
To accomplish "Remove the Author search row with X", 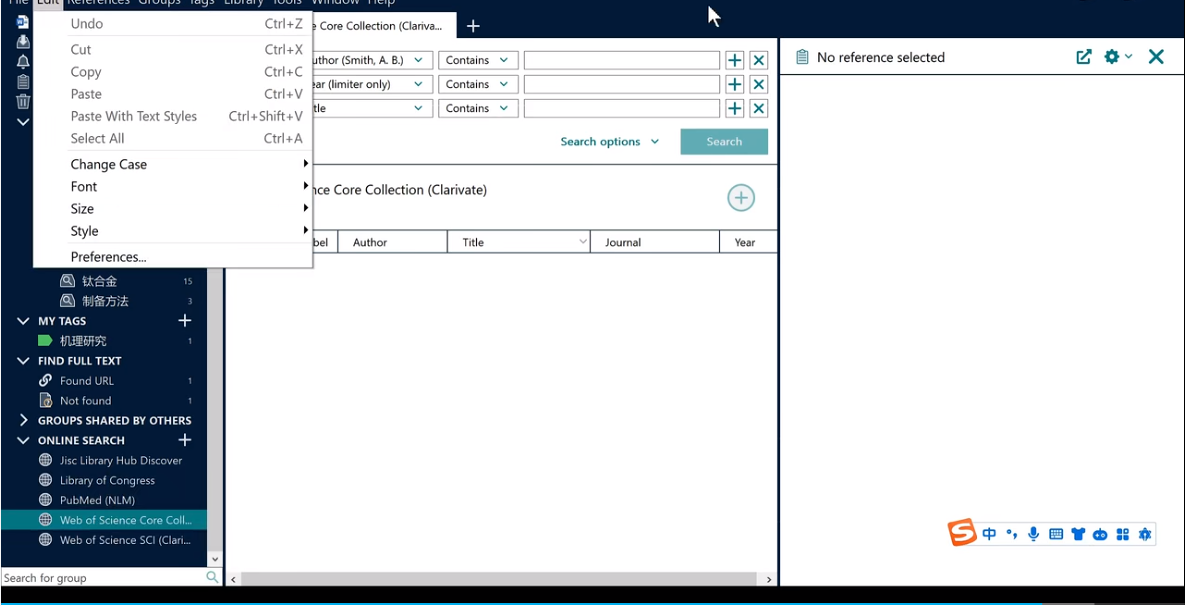I will pos(759,60).
